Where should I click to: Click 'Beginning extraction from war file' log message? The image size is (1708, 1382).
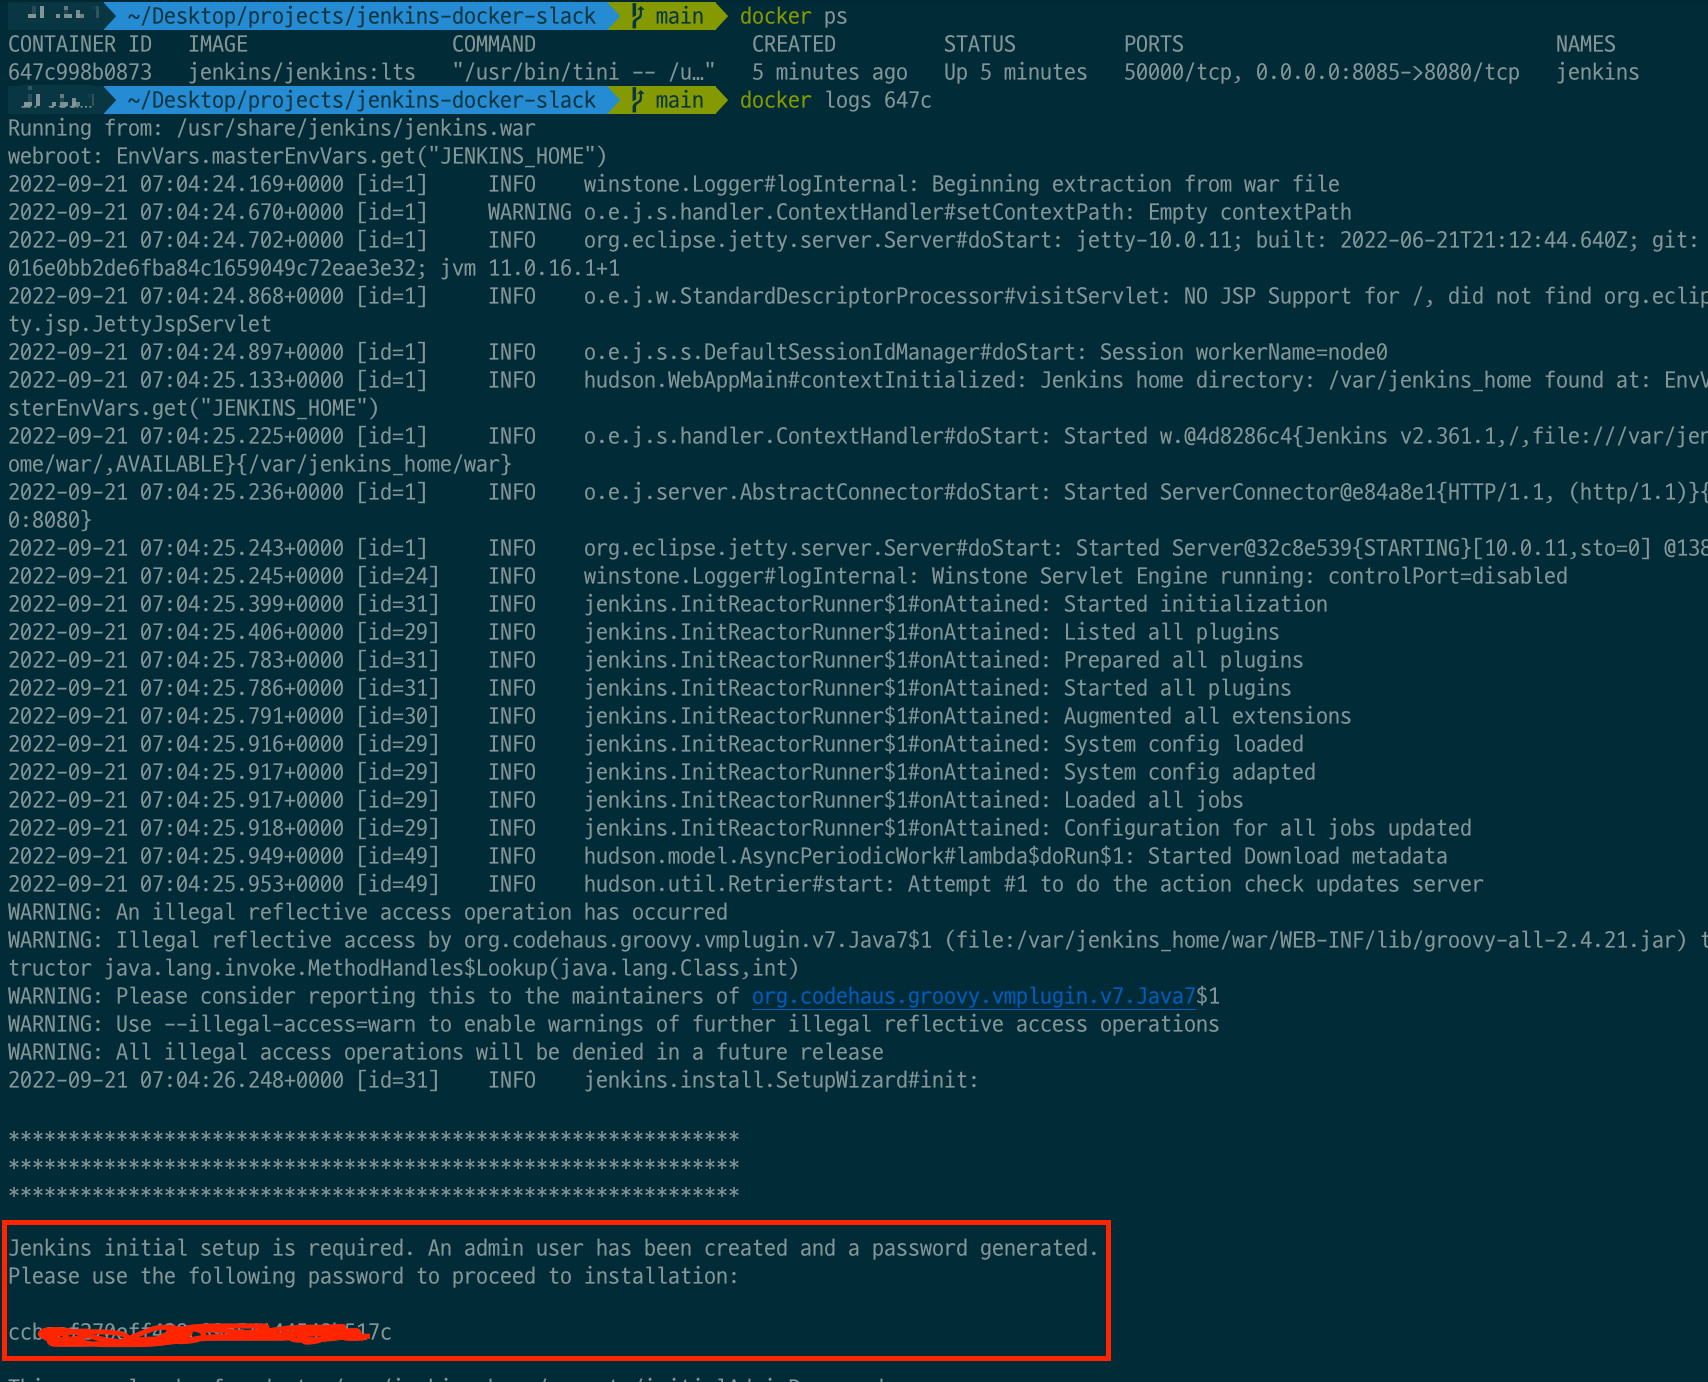pos(1136,184)
